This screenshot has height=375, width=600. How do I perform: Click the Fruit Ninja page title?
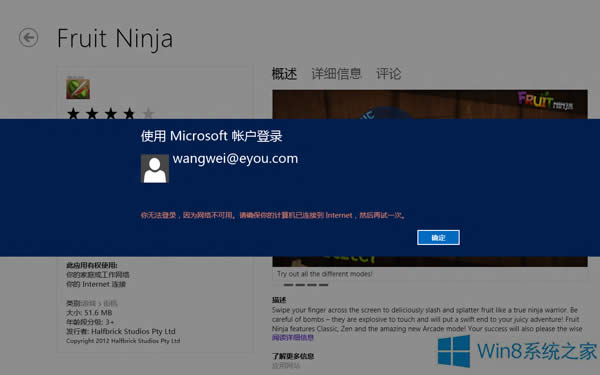[x=115, y=39]
